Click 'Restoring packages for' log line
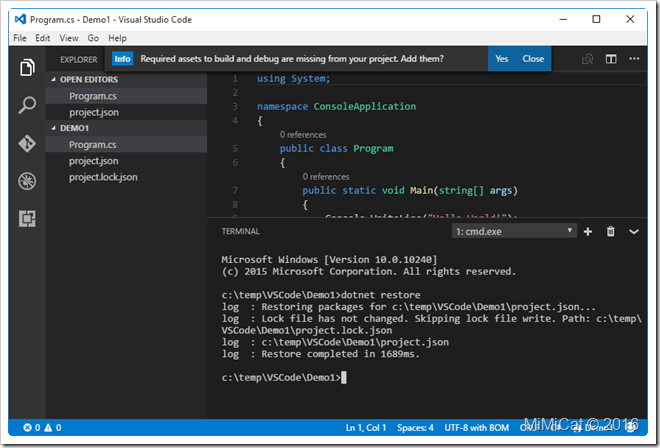 [x=408, y=307]
